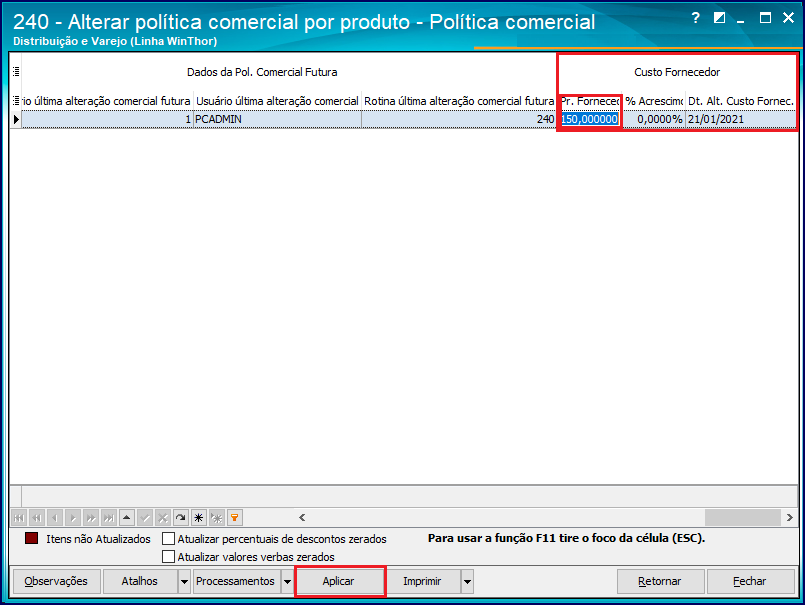This screenshot has height=605, width=805.
Task: Click Rotina última alteração comercial futura header
Action: tap(459, 101)
